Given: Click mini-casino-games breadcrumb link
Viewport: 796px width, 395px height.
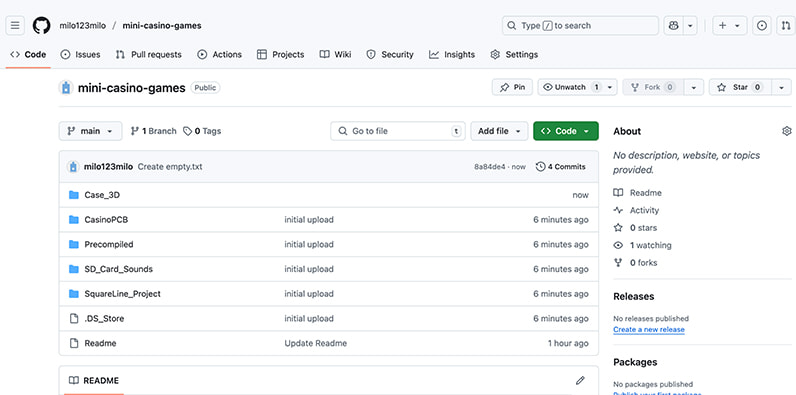Looking at the screenshot, I should coord(162,25).
